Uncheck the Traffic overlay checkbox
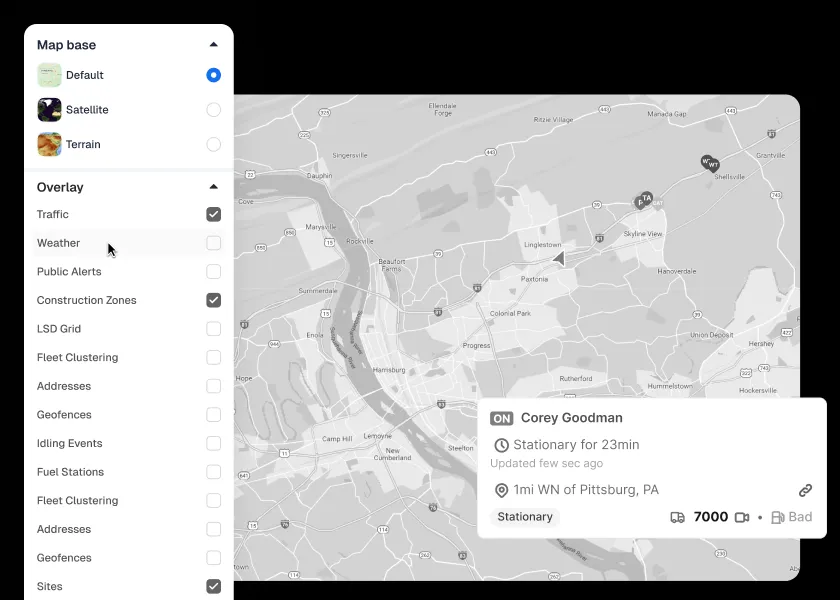The height and width of the screenshot is (600, 840). (213, 214)
